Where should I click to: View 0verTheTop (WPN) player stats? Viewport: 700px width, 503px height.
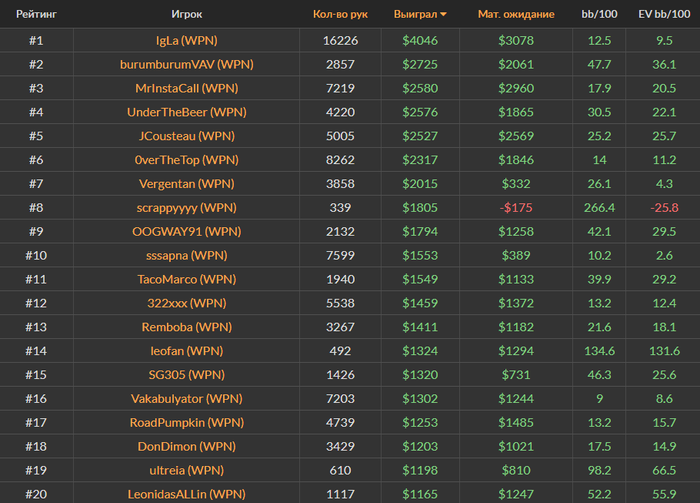coord(187,160)
